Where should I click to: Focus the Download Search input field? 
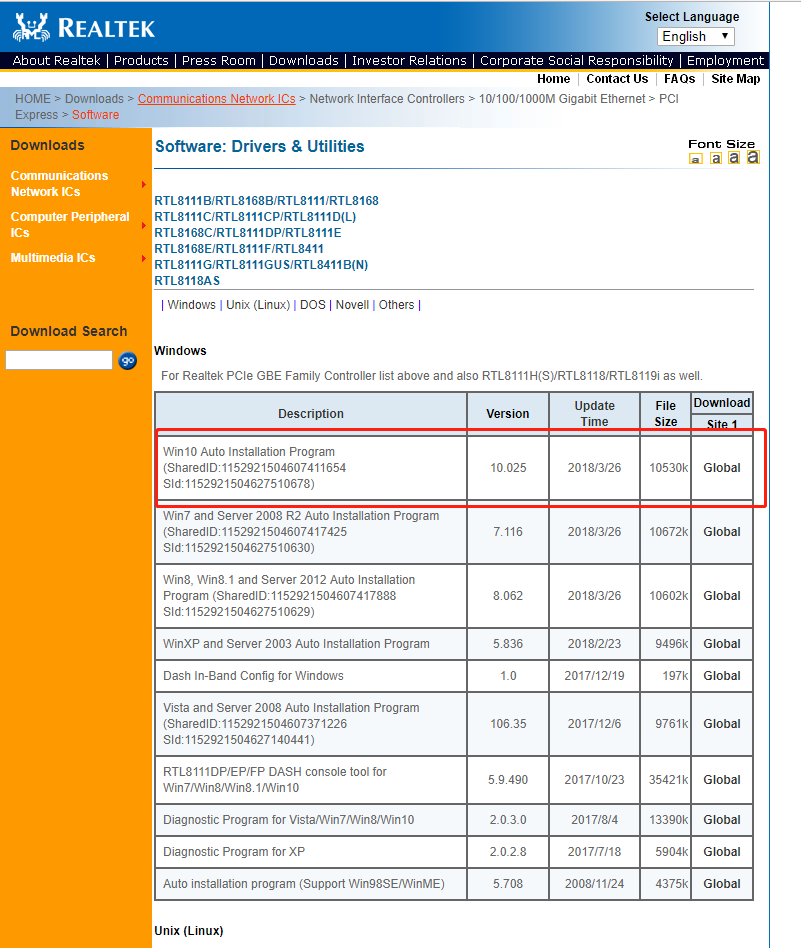point(59,360)
